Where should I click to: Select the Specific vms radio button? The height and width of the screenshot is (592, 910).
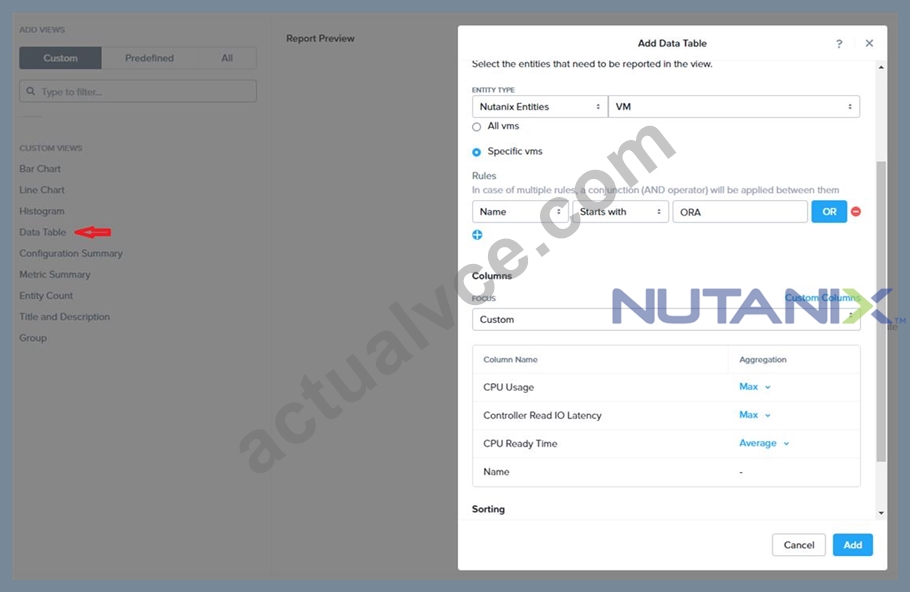point(476,152)
